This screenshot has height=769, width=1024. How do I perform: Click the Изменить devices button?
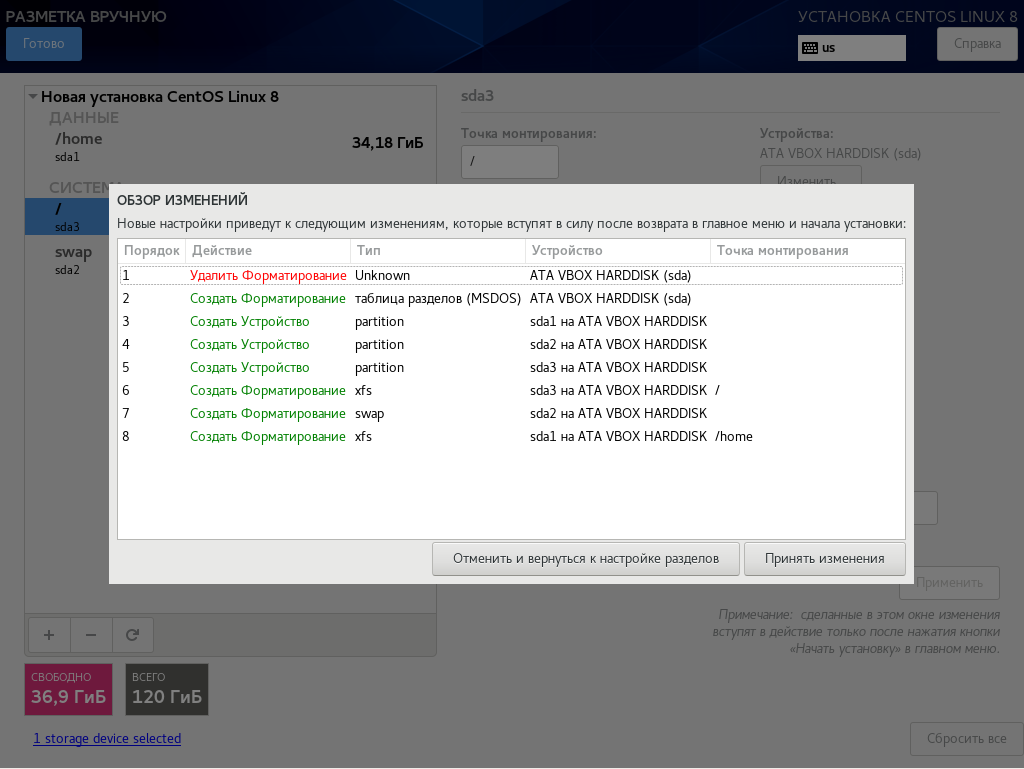810,175
